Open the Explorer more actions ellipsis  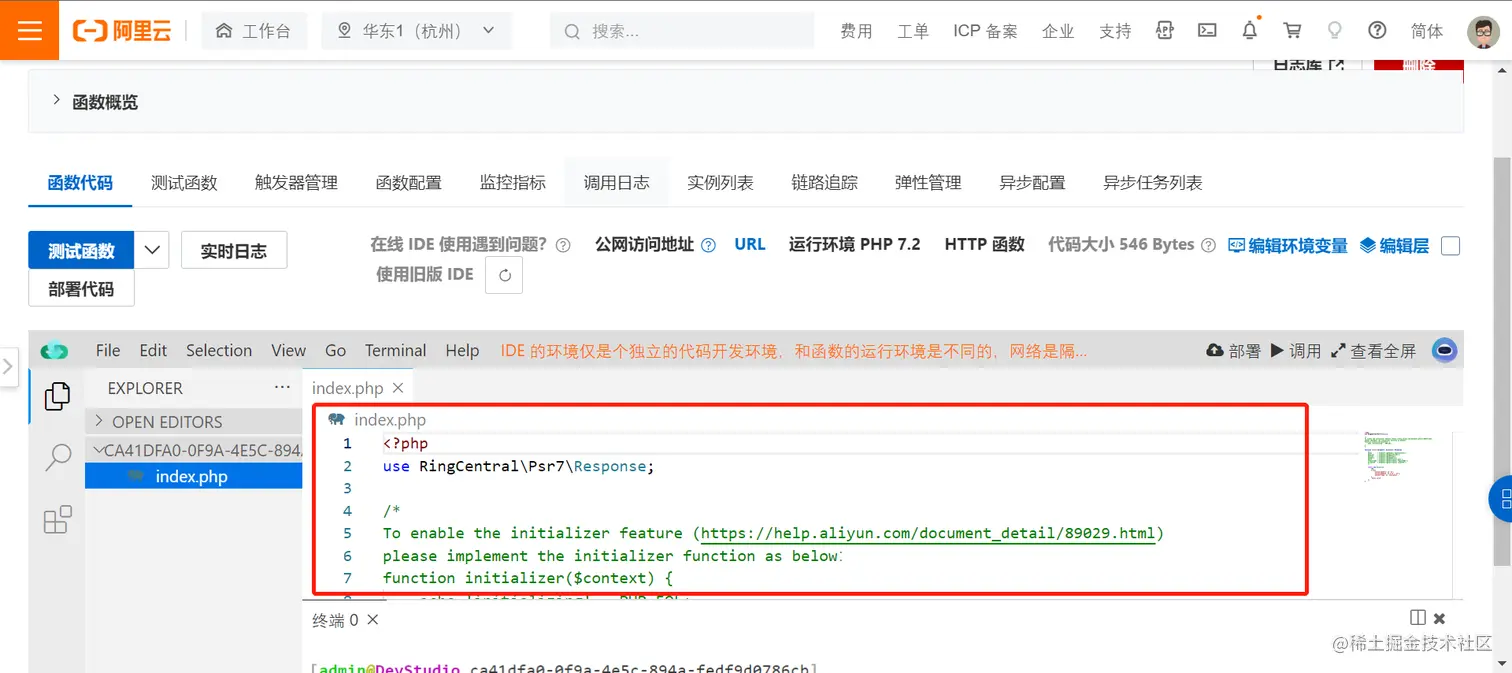pyautogui.click(x=283, y=388)
